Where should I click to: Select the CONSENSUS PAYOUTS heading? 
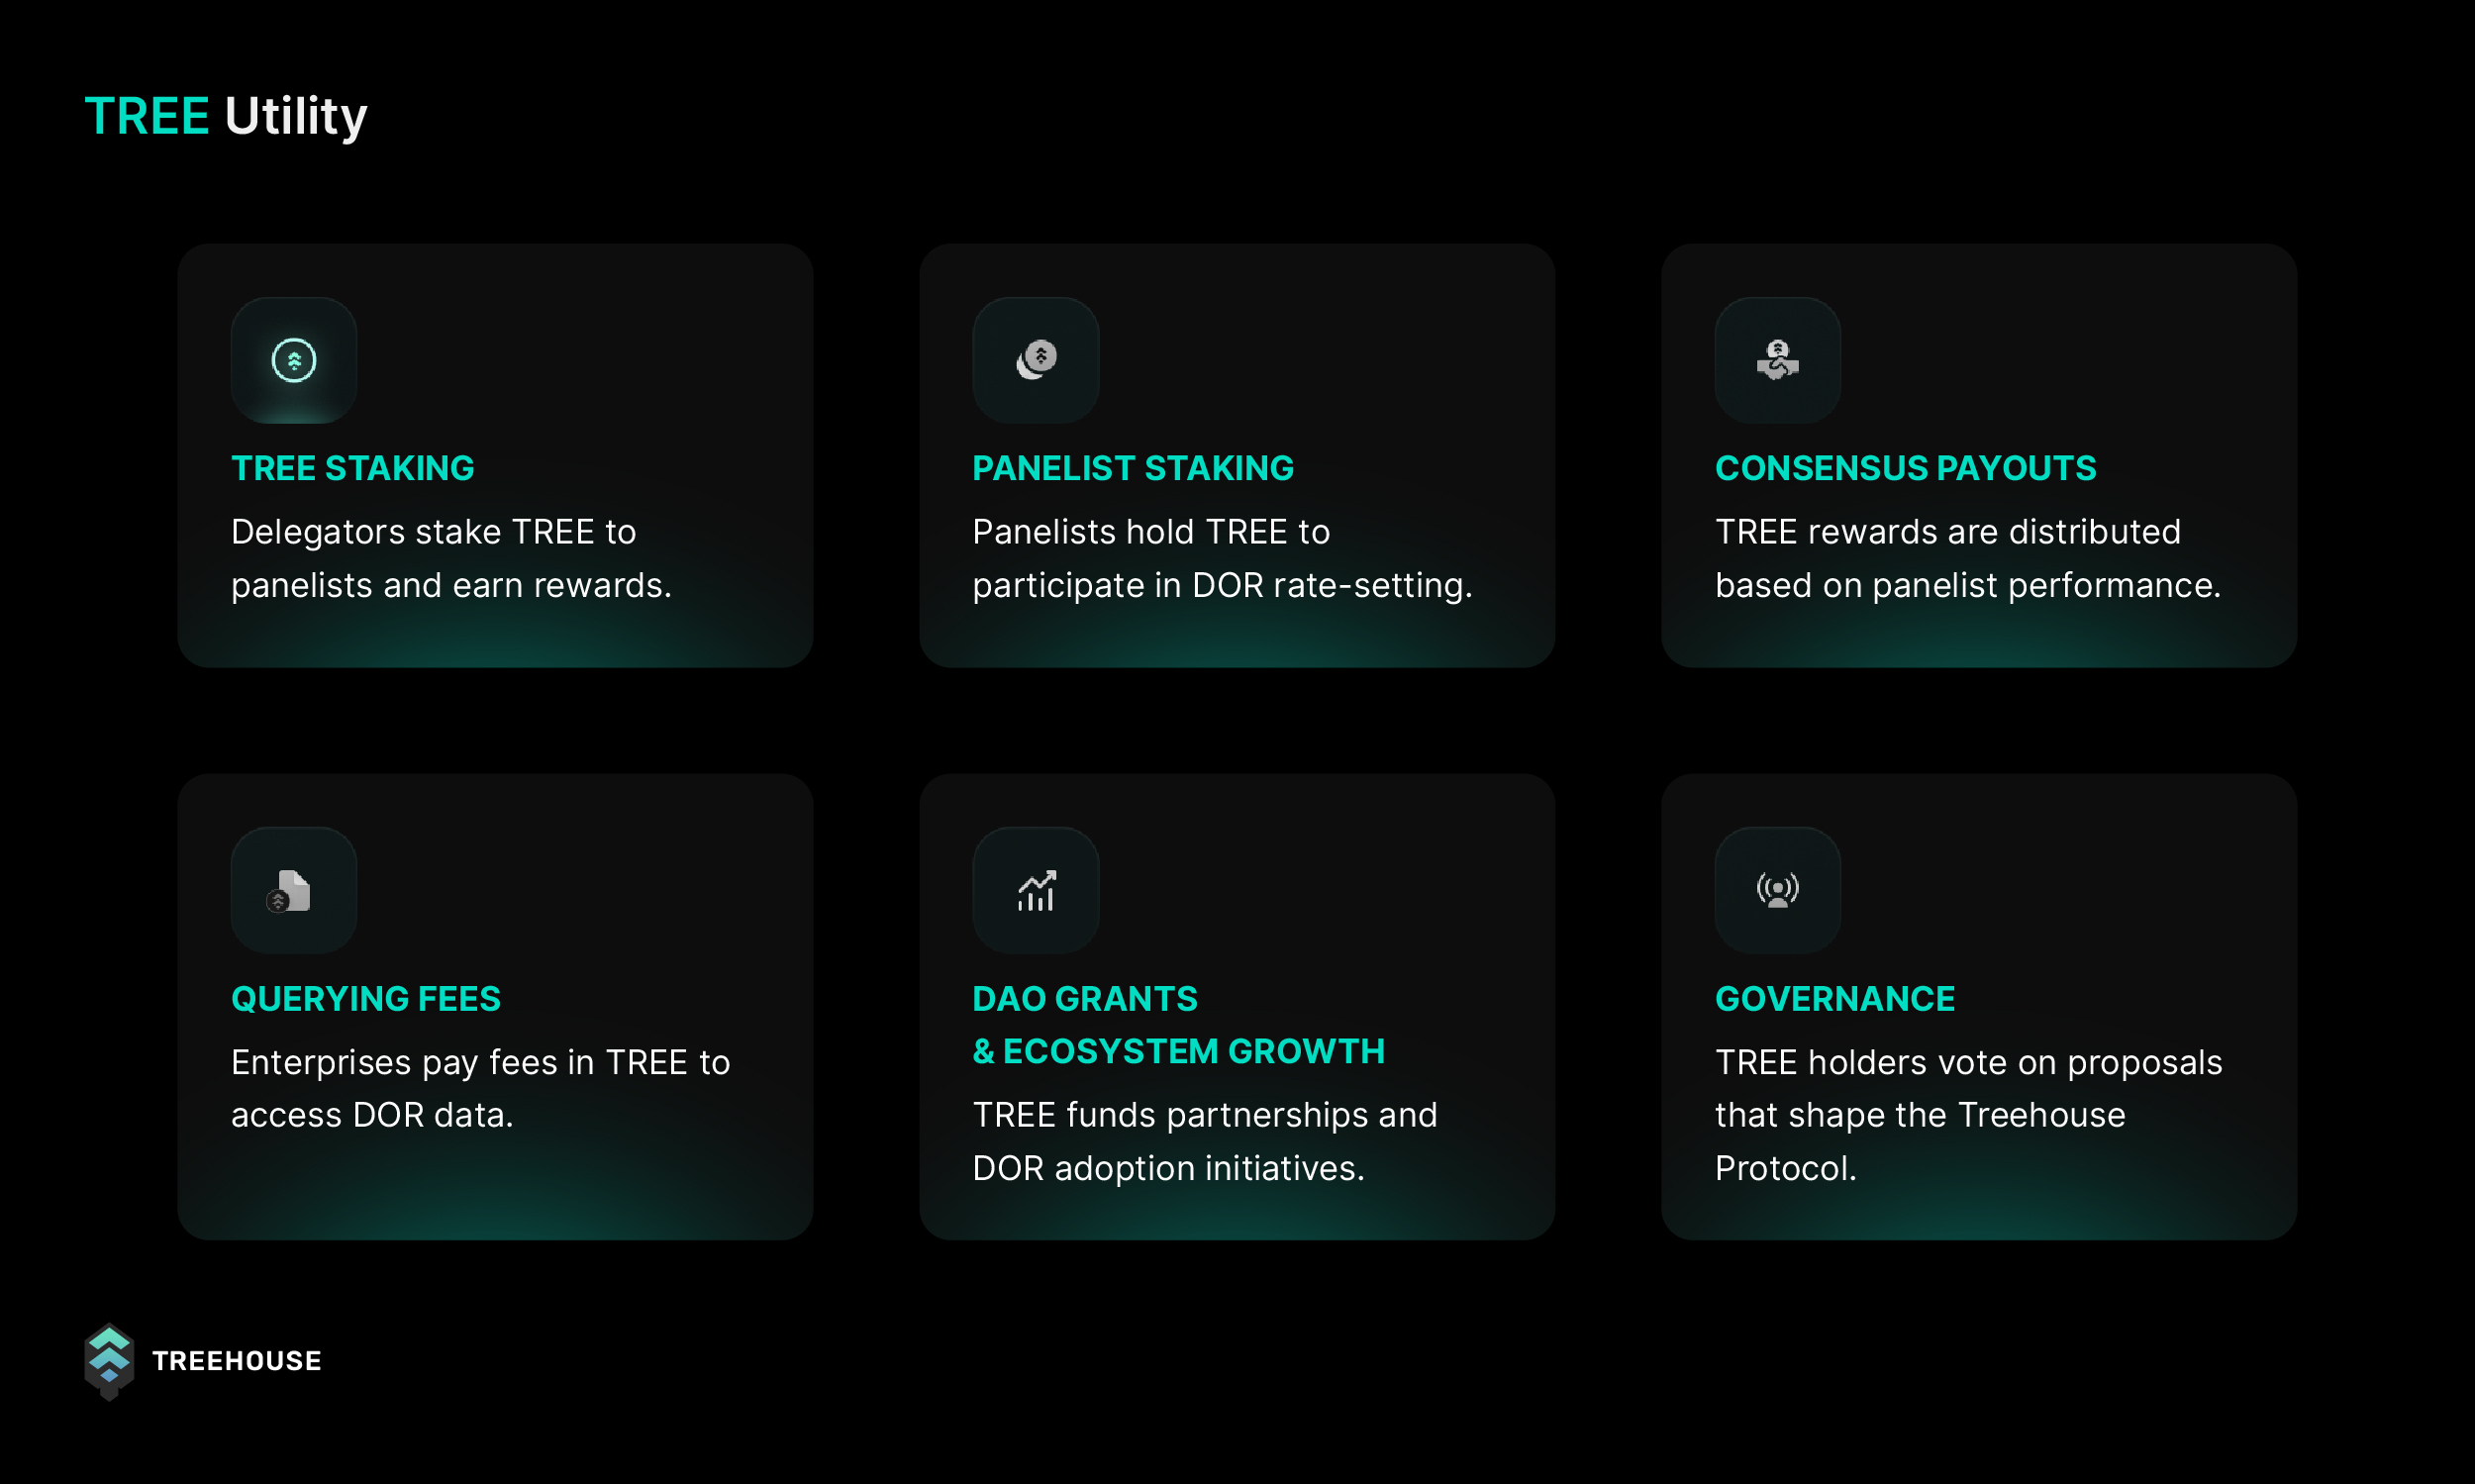tap(1905, 468)
